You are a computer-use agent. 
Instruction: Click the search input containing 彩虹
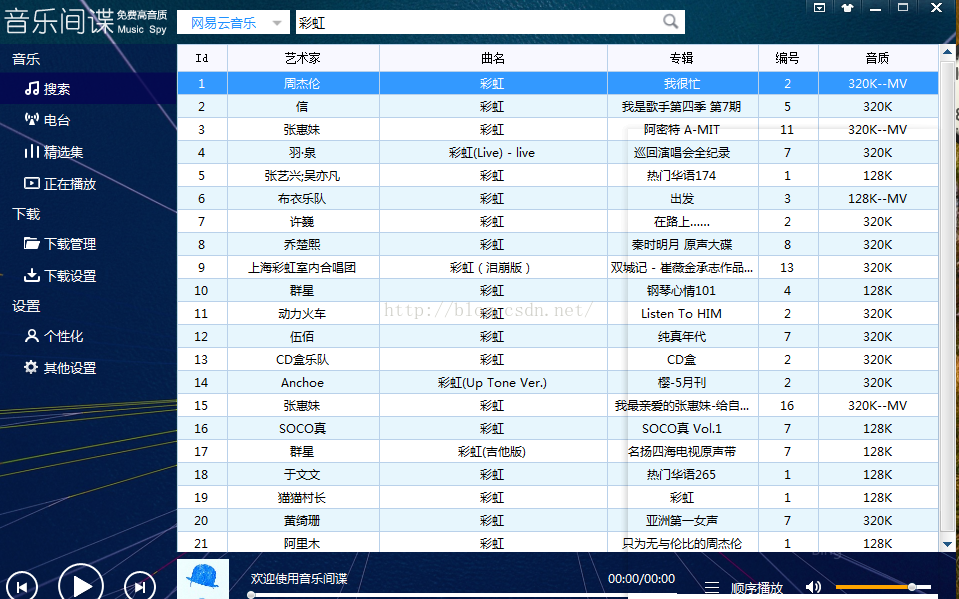pyautogui.click(x=477, y=23)
